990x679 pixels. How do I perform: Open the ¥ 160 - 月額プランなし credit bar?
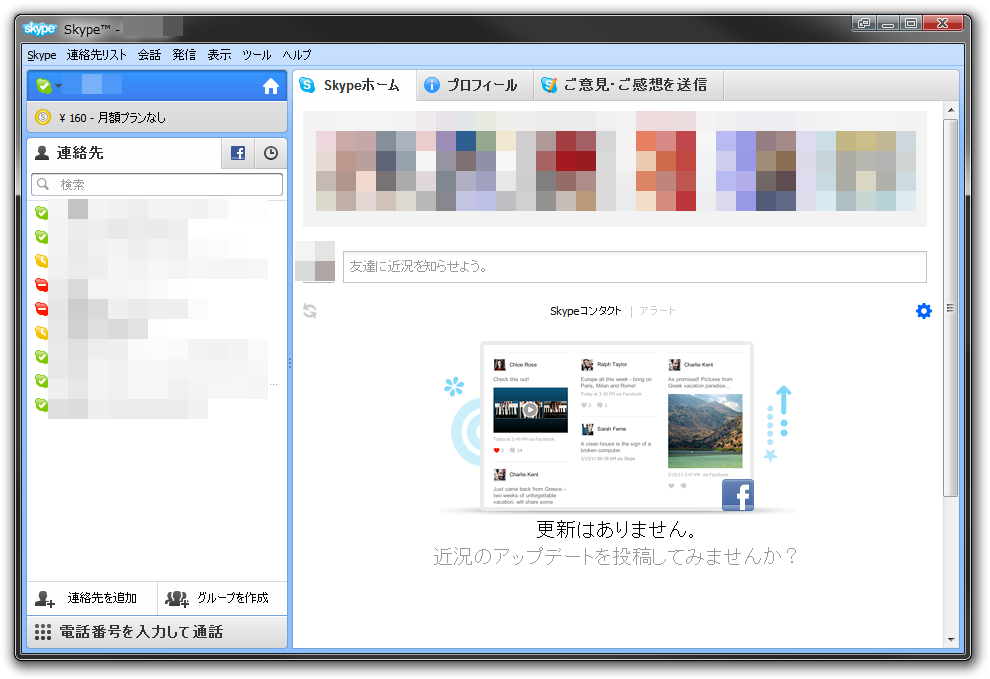157,117
